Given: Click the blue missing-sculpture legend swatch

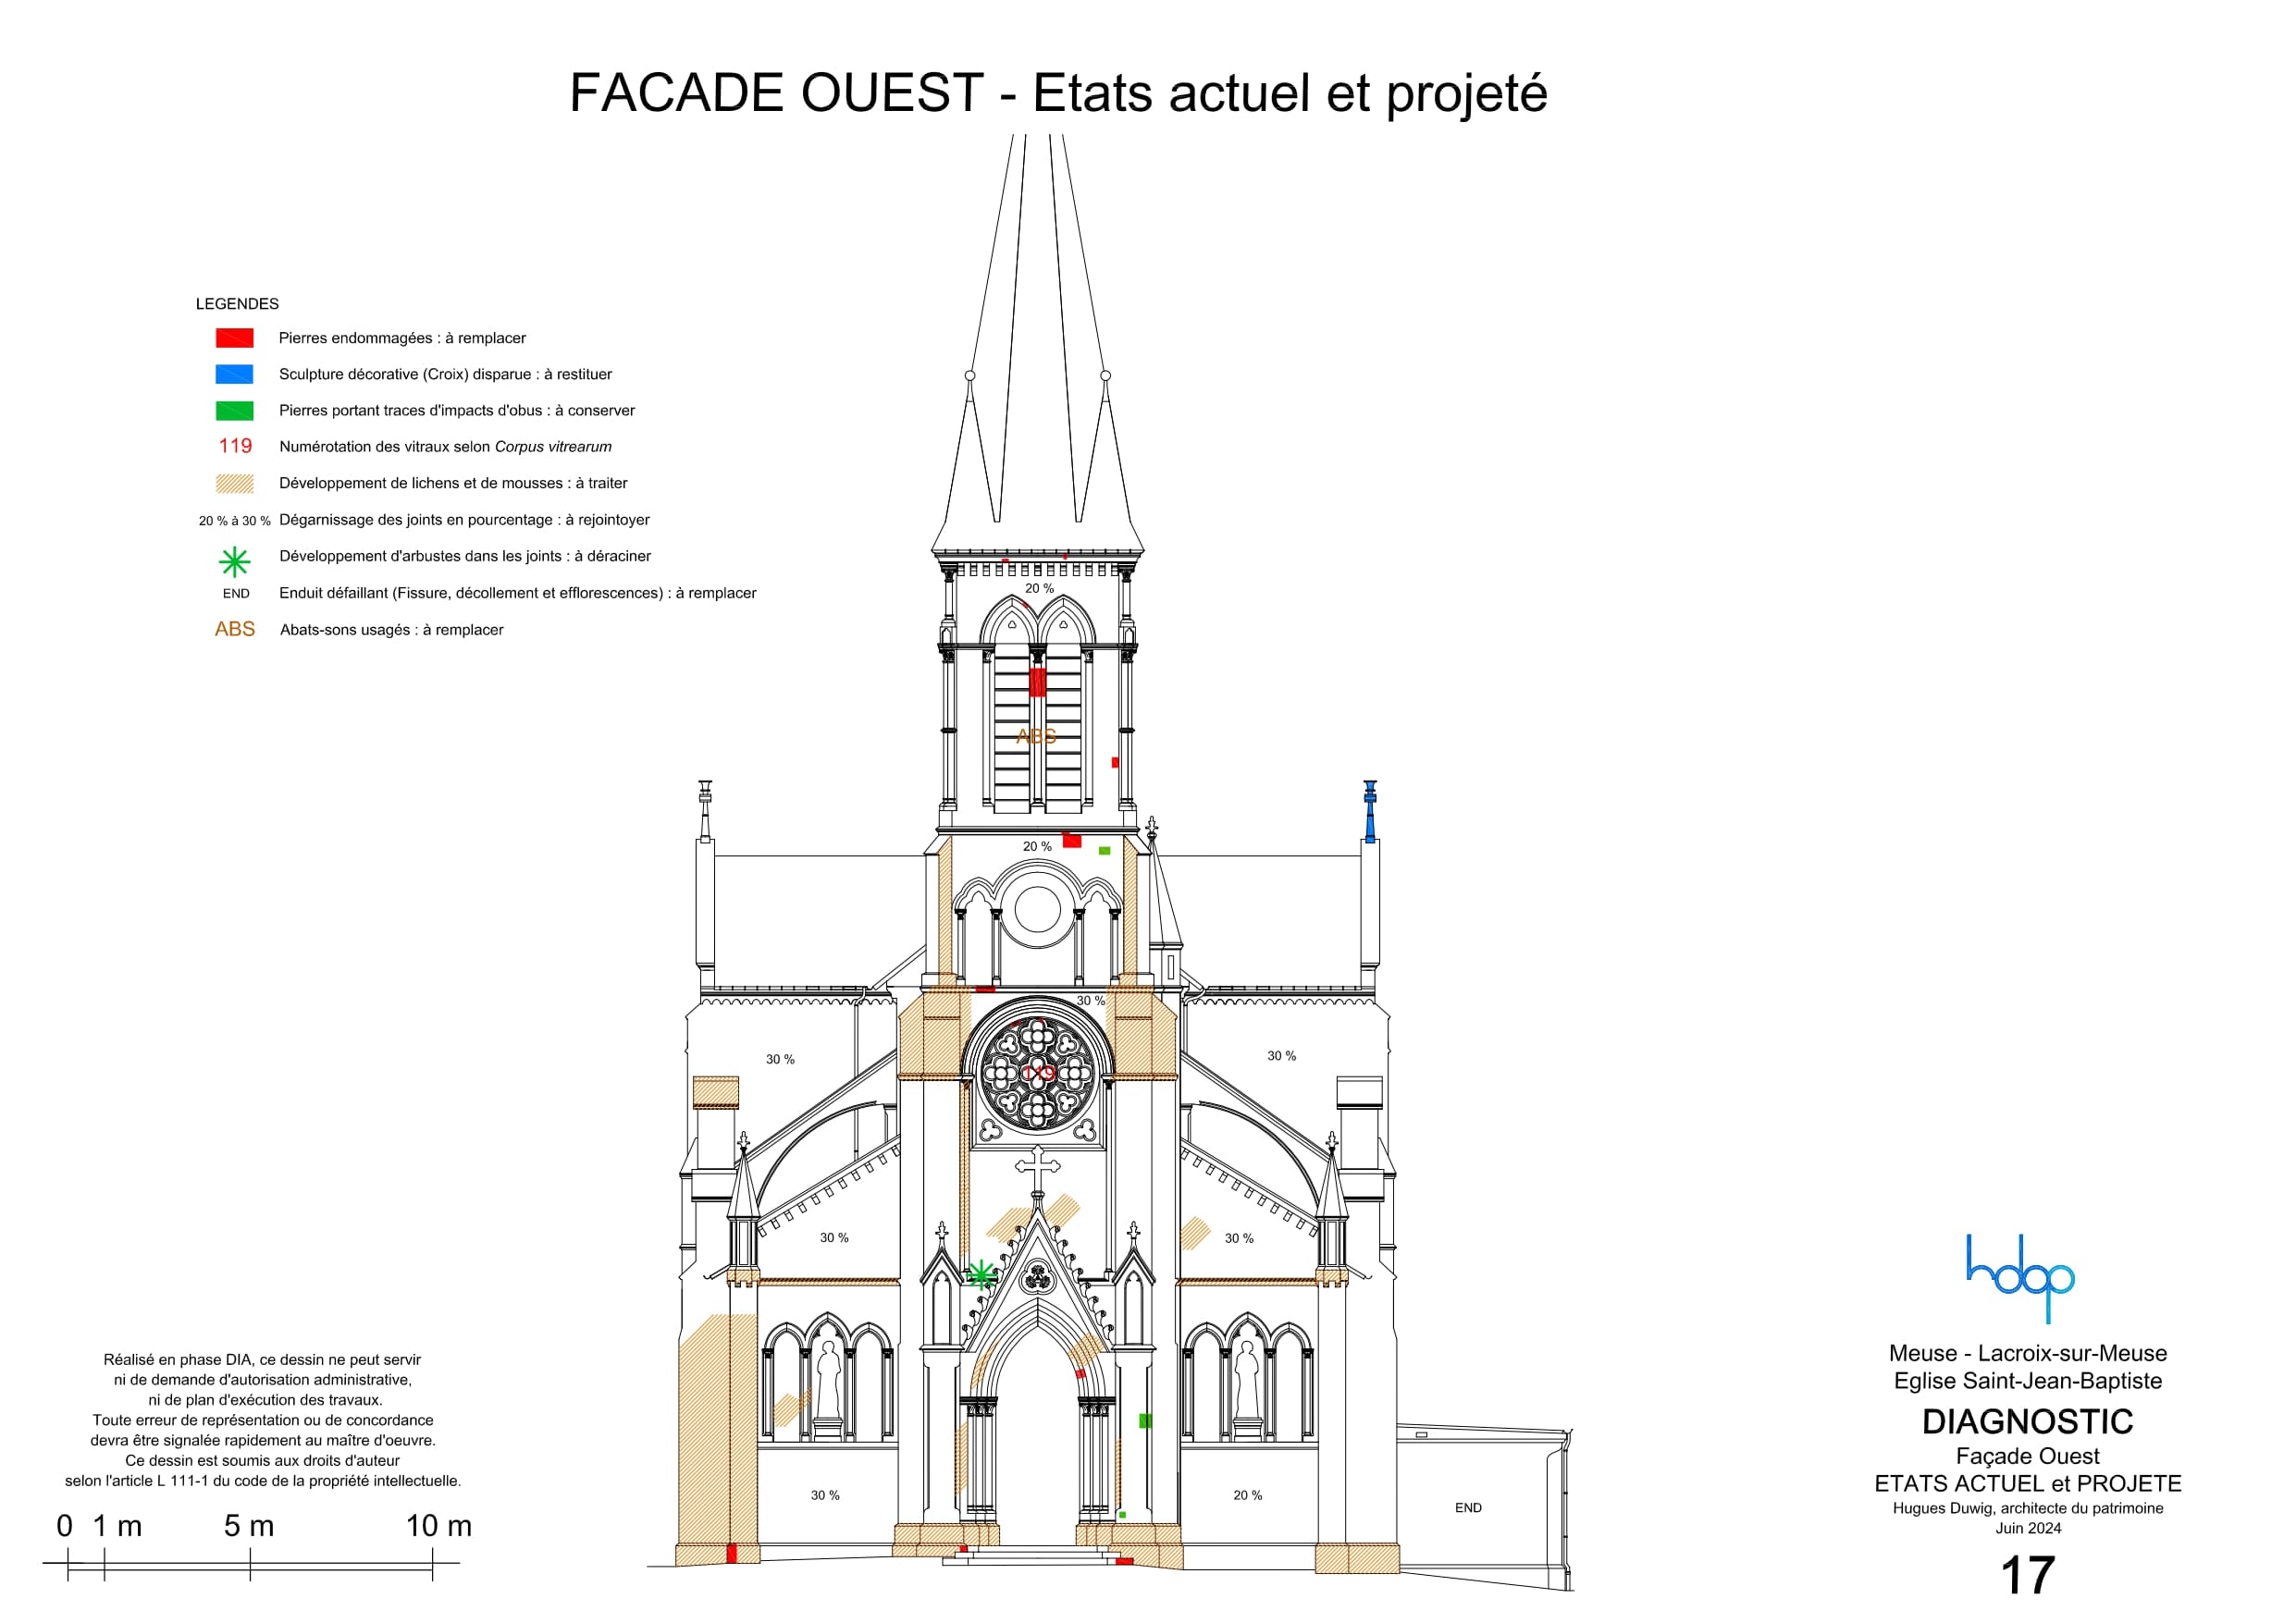Looking at the screenshot, I should [234, 374].
